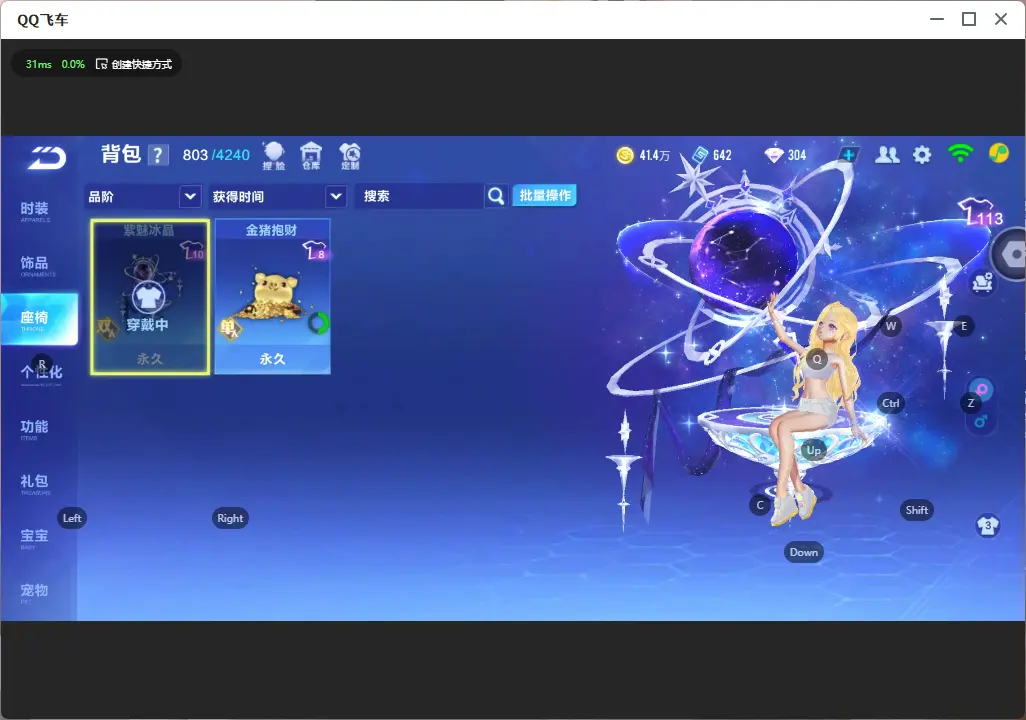This screenshot has width=1026, height=720.
Task: Click the gold coin currency icon
Action: [625, 155]
